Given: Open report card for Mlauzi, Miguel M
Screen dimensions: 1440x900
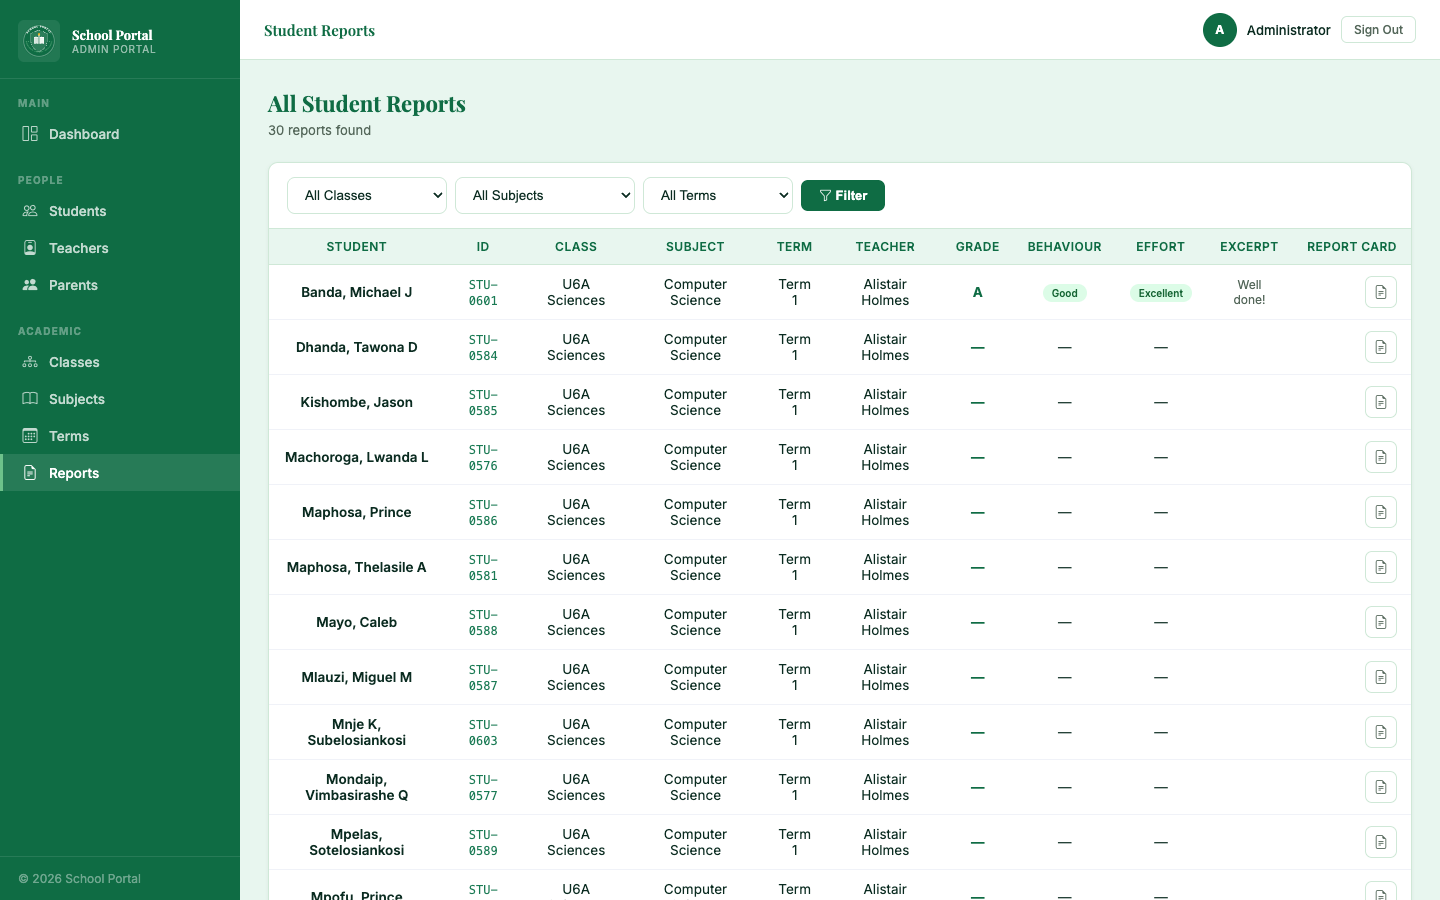Looking at the screenshot, I should pyautogui.click(x=1380, y=677).
